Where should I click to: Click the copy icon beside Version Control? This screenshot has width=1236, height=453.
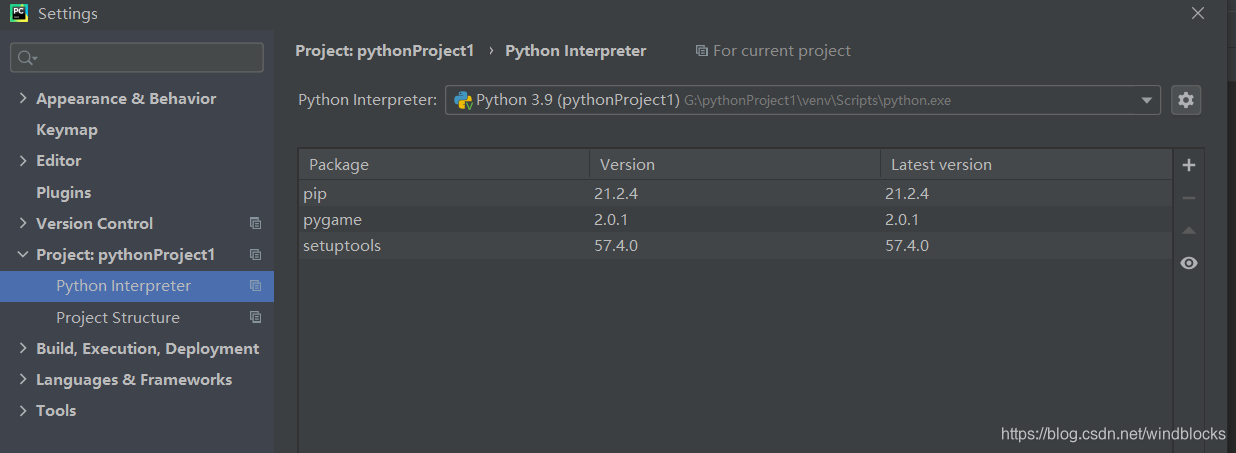pyautogui.click(x=256, y=224)
